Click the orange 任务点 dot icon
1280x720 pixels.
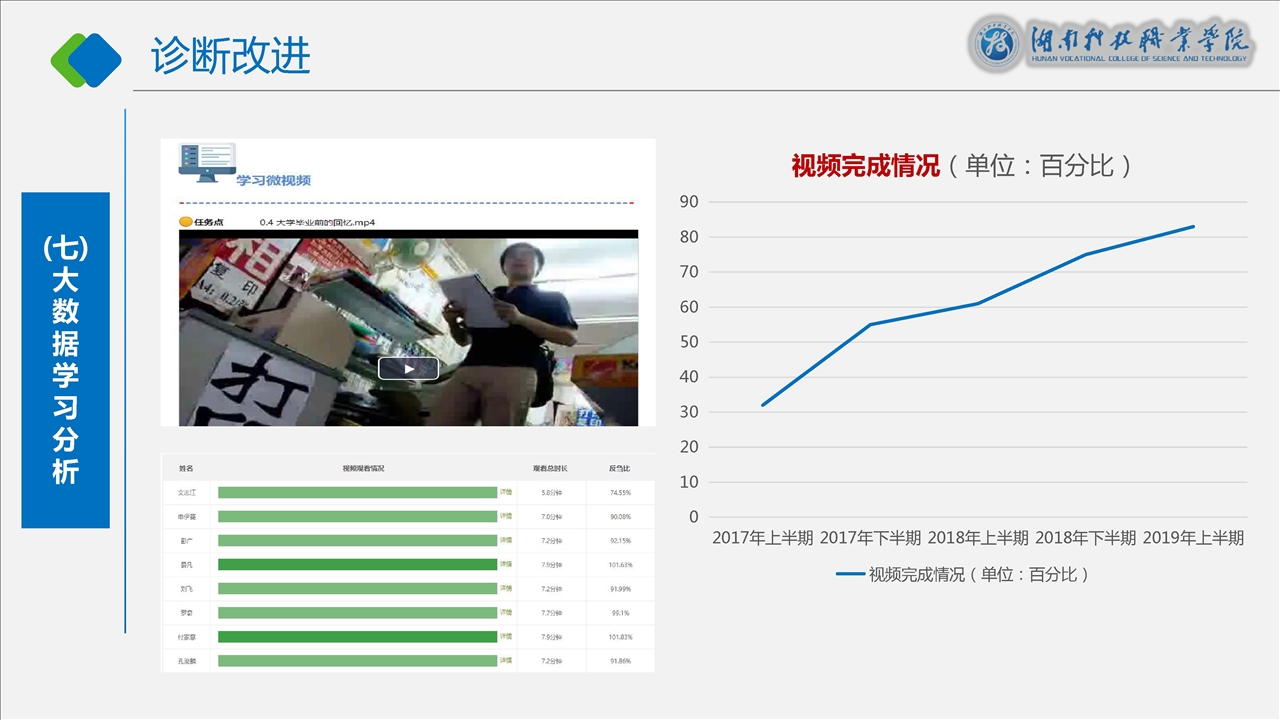[185, 222]
